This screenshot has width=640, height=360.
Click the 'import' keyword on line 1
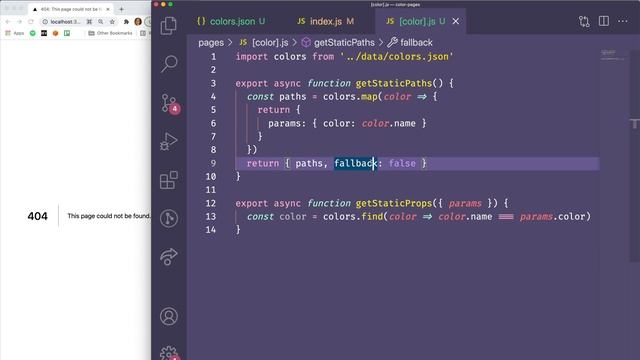(x=251, y=57)
